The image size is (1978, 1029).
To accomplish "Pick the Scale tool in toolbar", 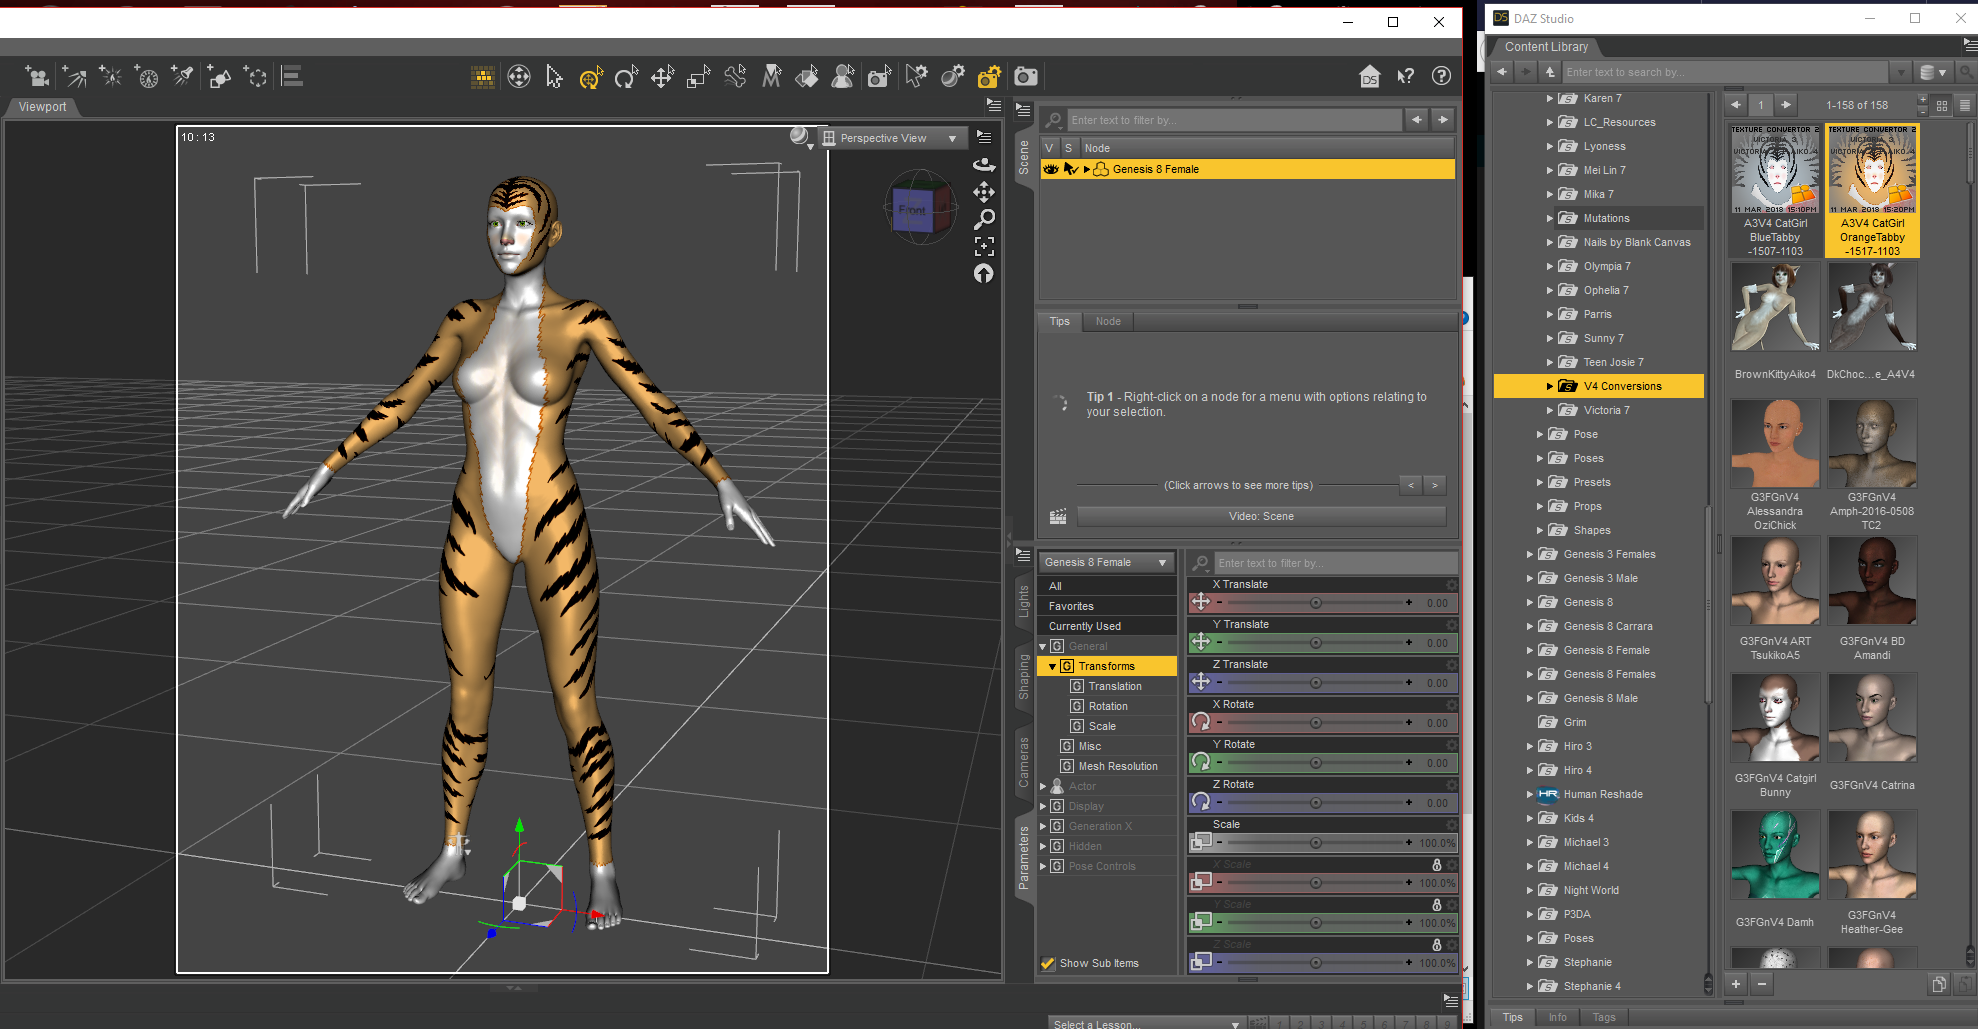I will click(x=698, y=77).
